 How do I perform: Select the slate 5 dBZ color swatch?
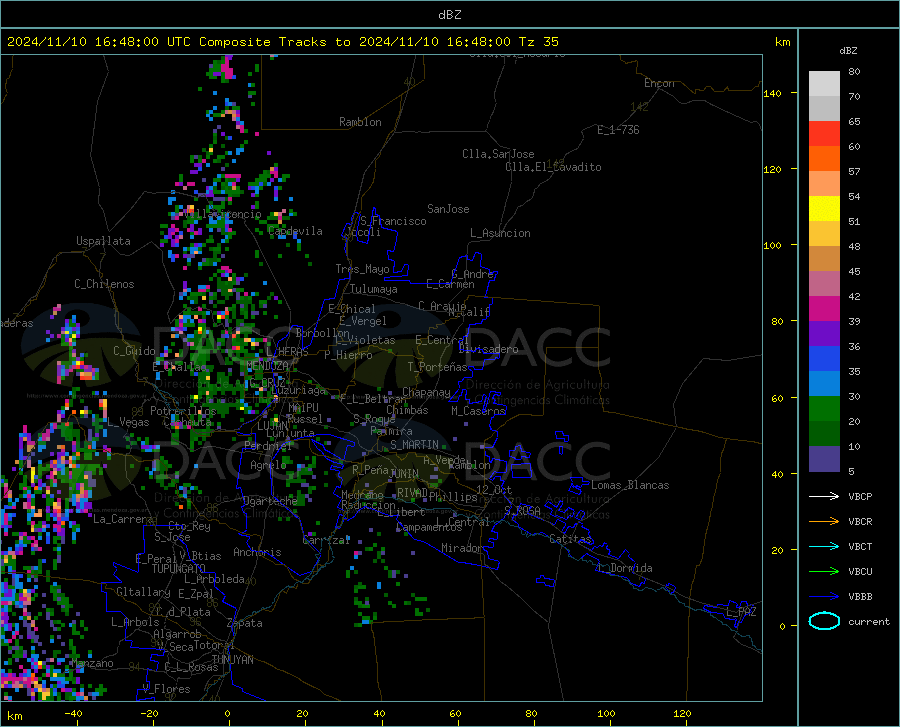click(824, 459)
